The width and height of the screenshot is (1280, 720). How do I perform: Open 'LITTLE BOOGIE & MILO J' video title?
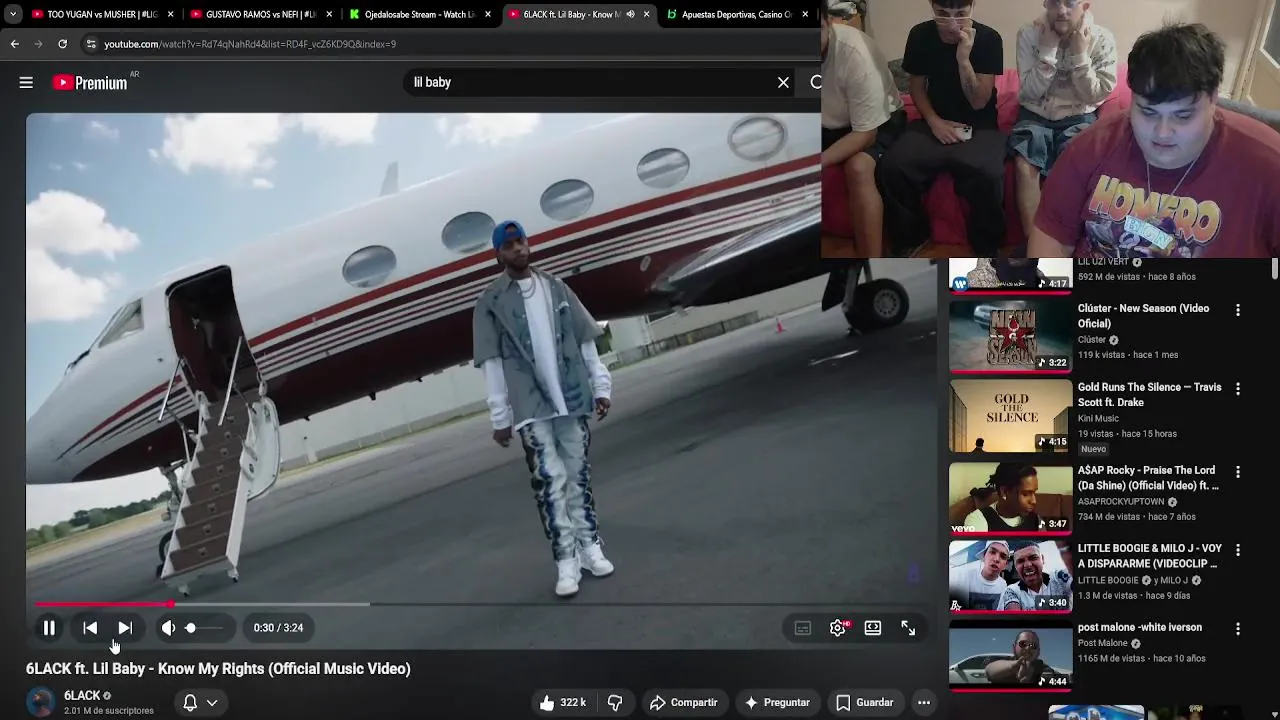coord(1150,556)
